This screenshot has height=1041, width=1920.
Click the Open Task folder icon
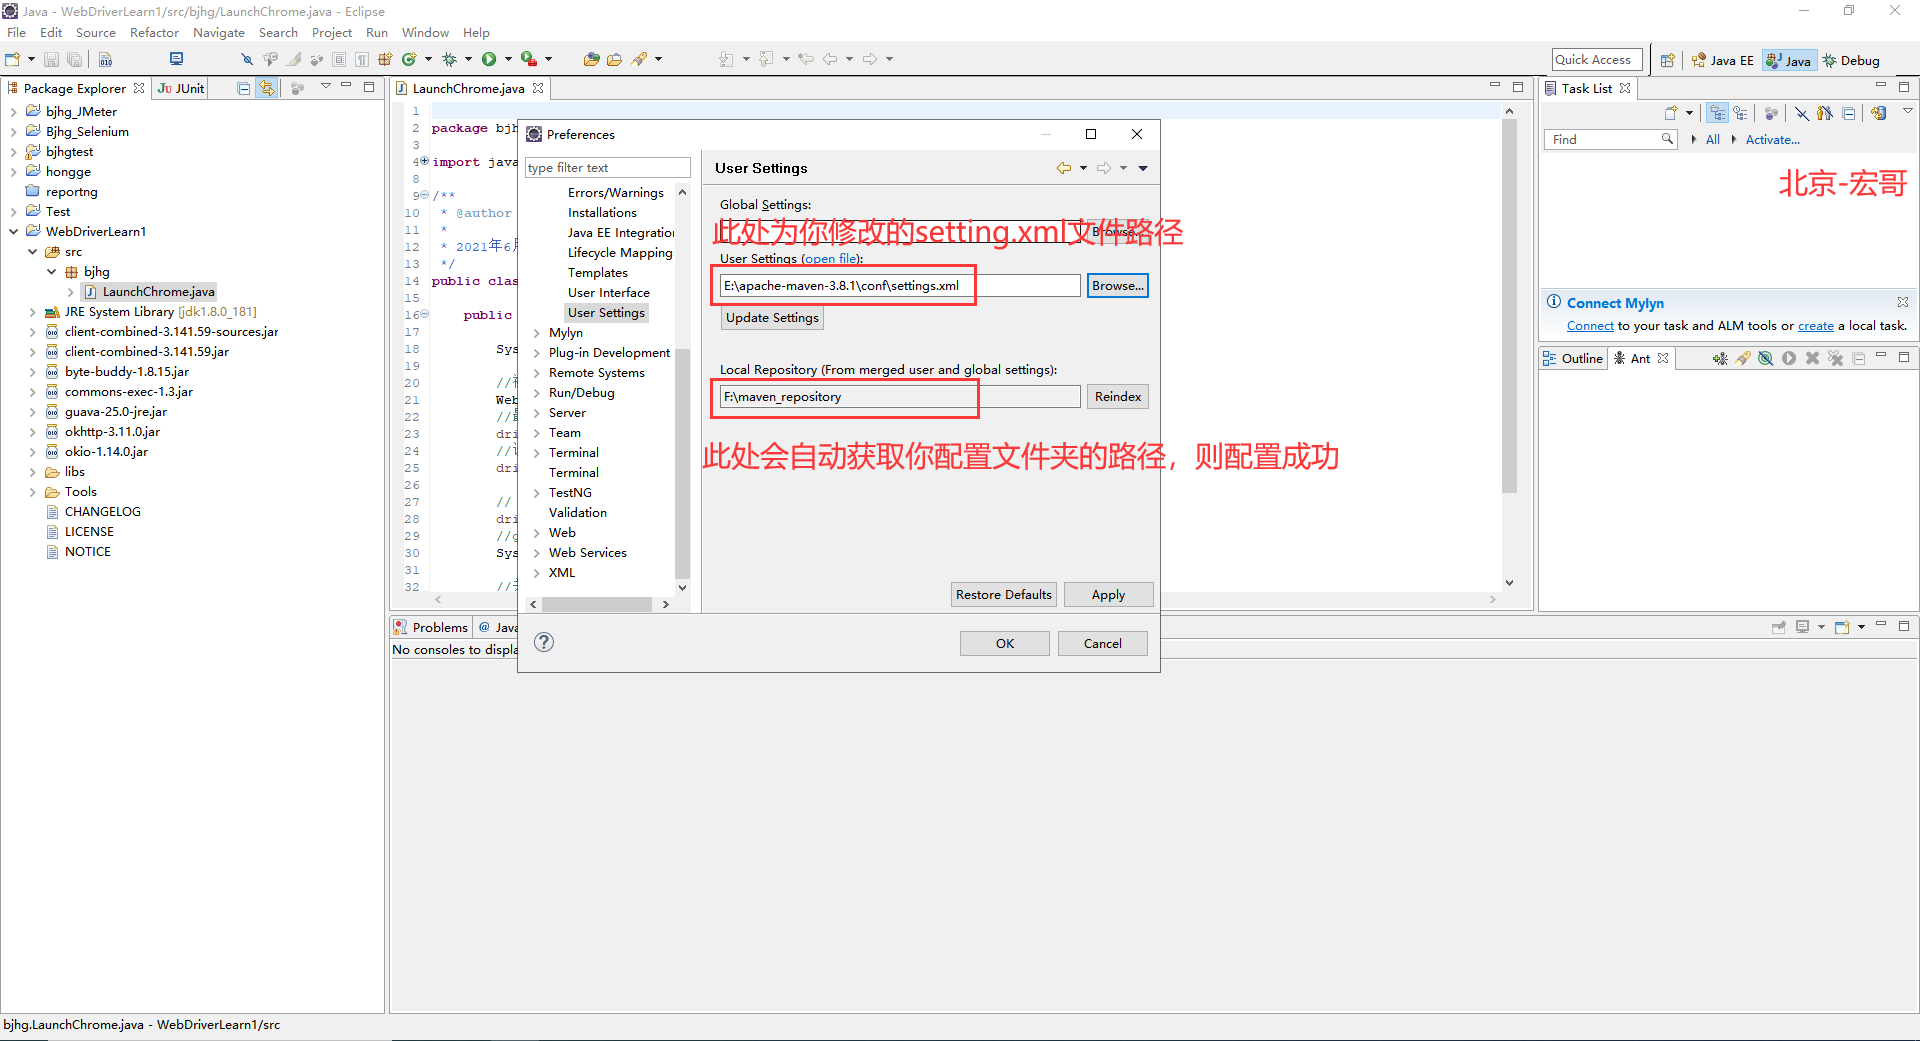click(x=614, y=60)
